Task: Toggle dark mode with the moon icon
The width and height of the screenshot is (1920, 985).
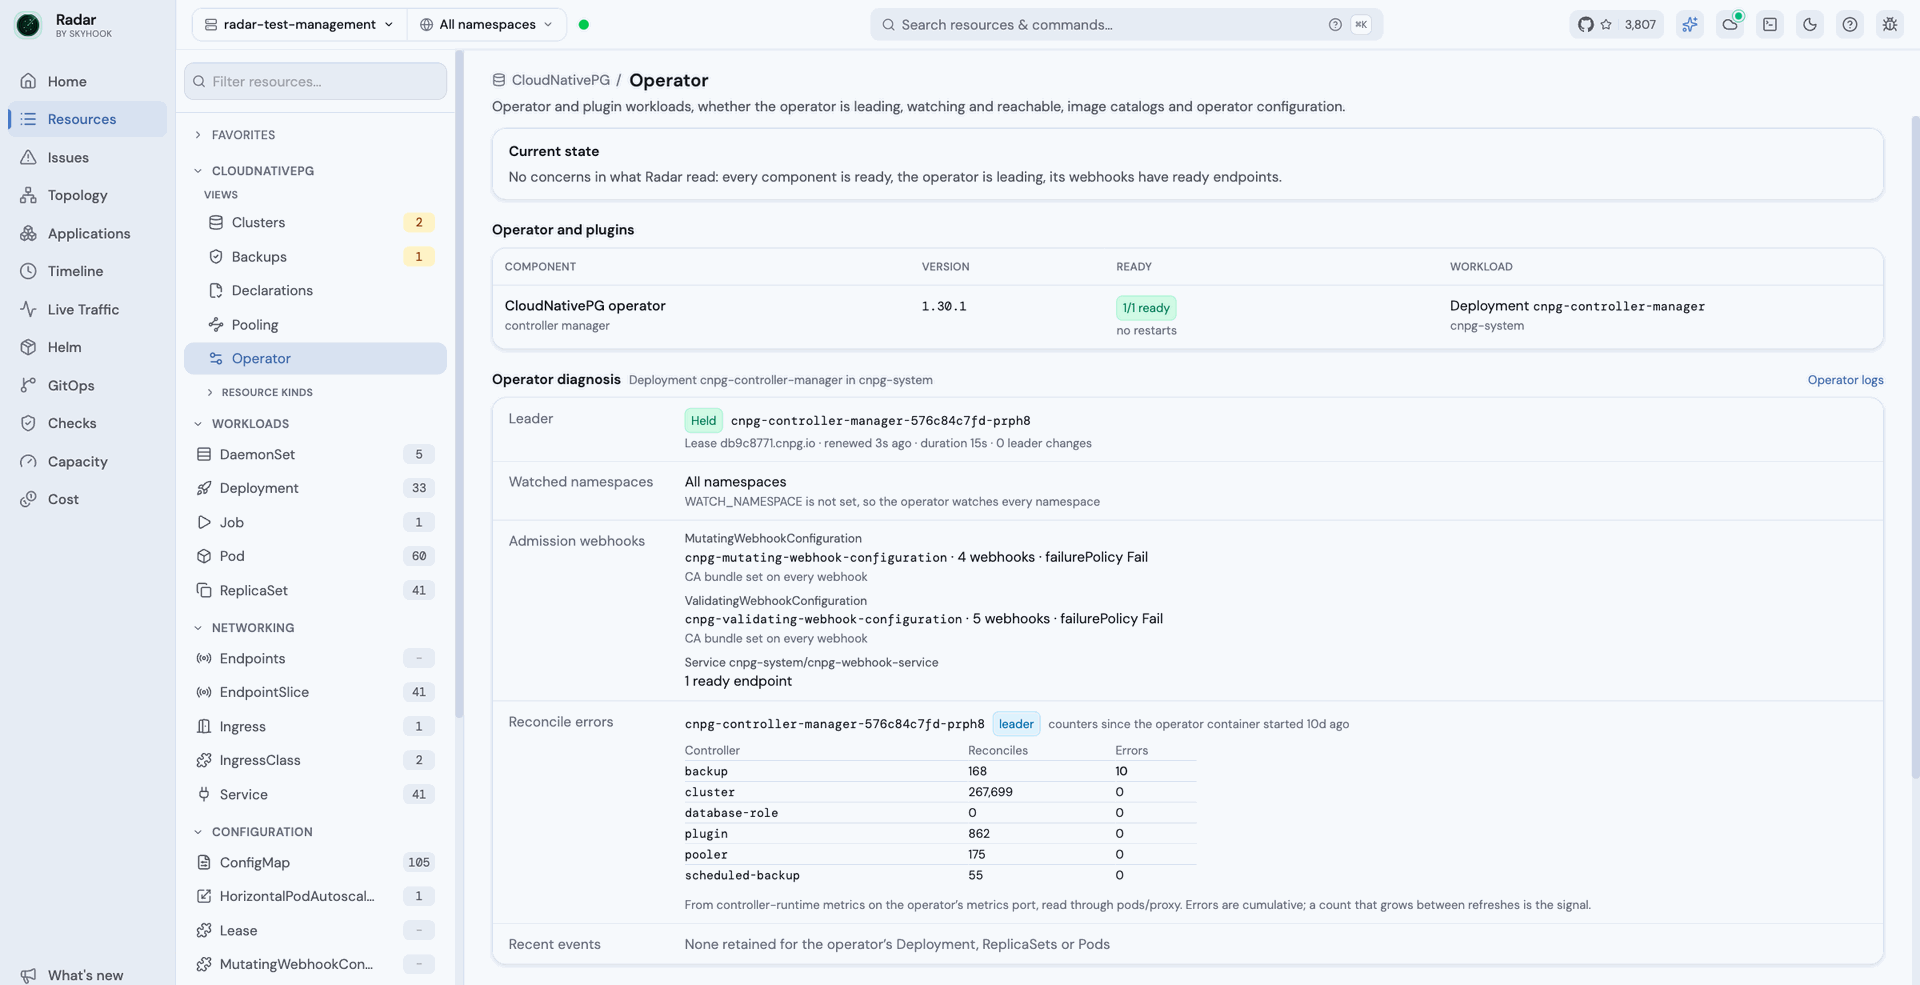Action: pos(1810,24)
